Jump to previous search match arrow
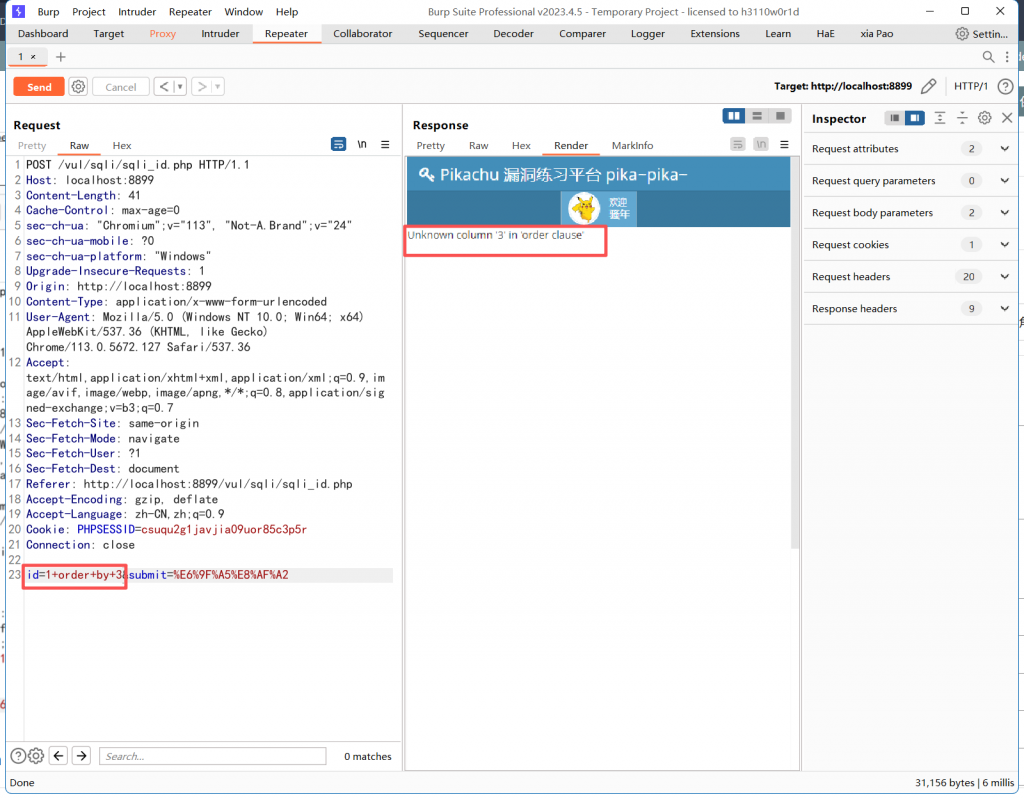 (59, 756)
